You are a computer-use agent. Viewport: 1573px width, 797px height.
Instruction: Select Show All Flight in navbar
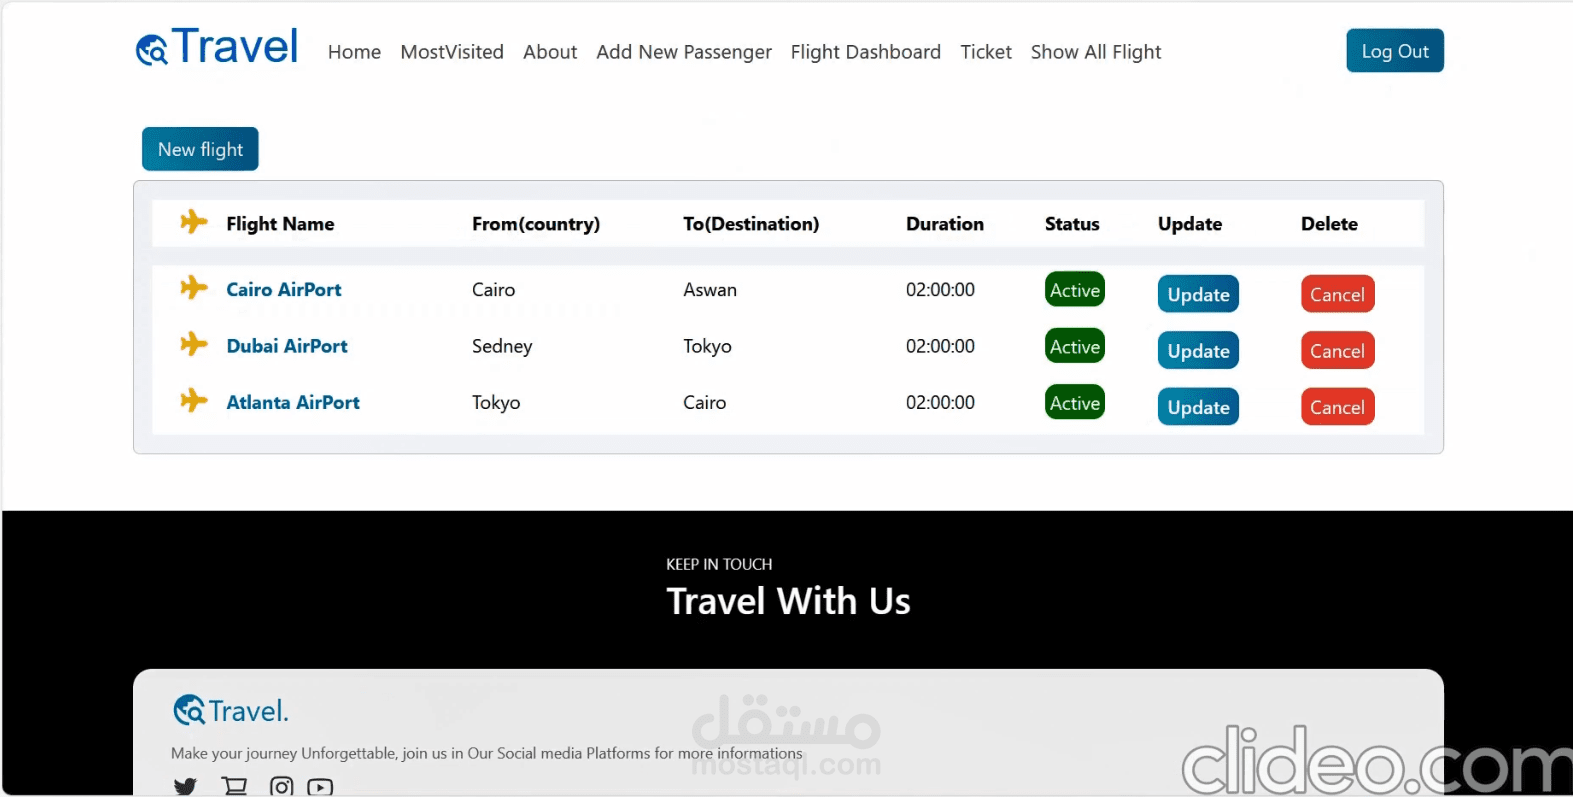coord(1096,52)
